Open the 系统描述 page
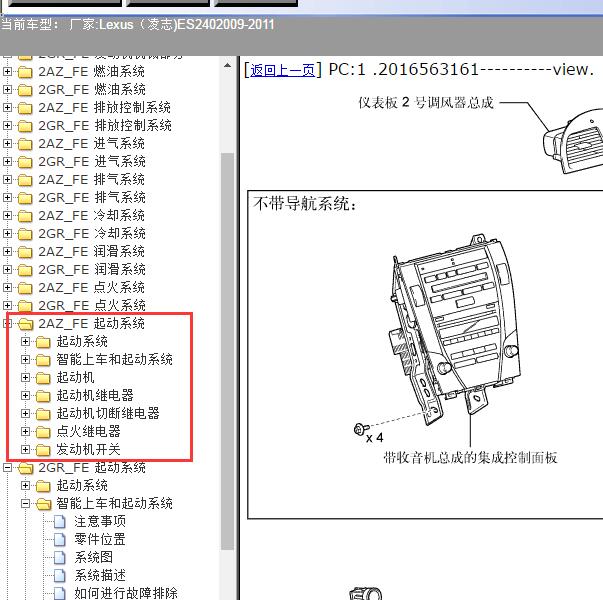Image resolution: width=603 pixels, height=600 pixels. pos(100,576)
